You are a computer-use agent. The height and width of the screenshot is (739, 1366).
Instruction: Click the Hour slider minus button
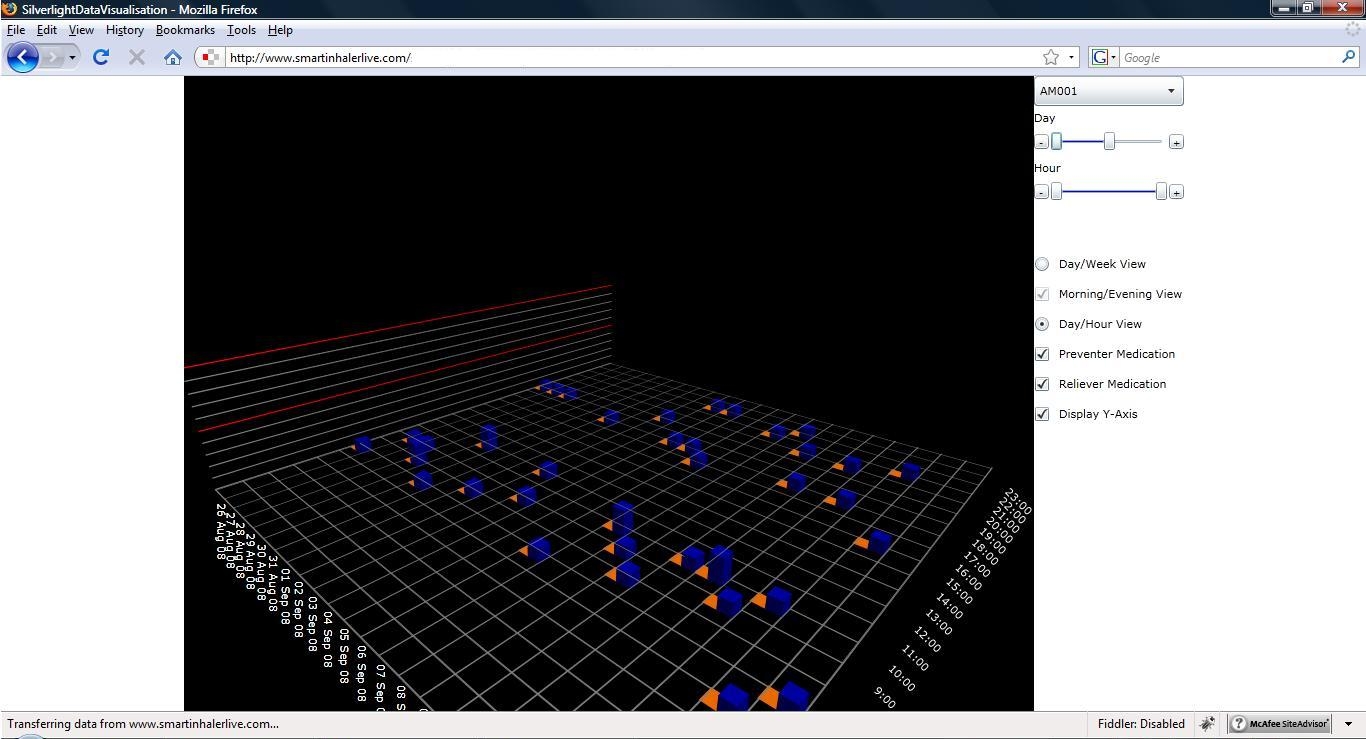click(1041, 192)
